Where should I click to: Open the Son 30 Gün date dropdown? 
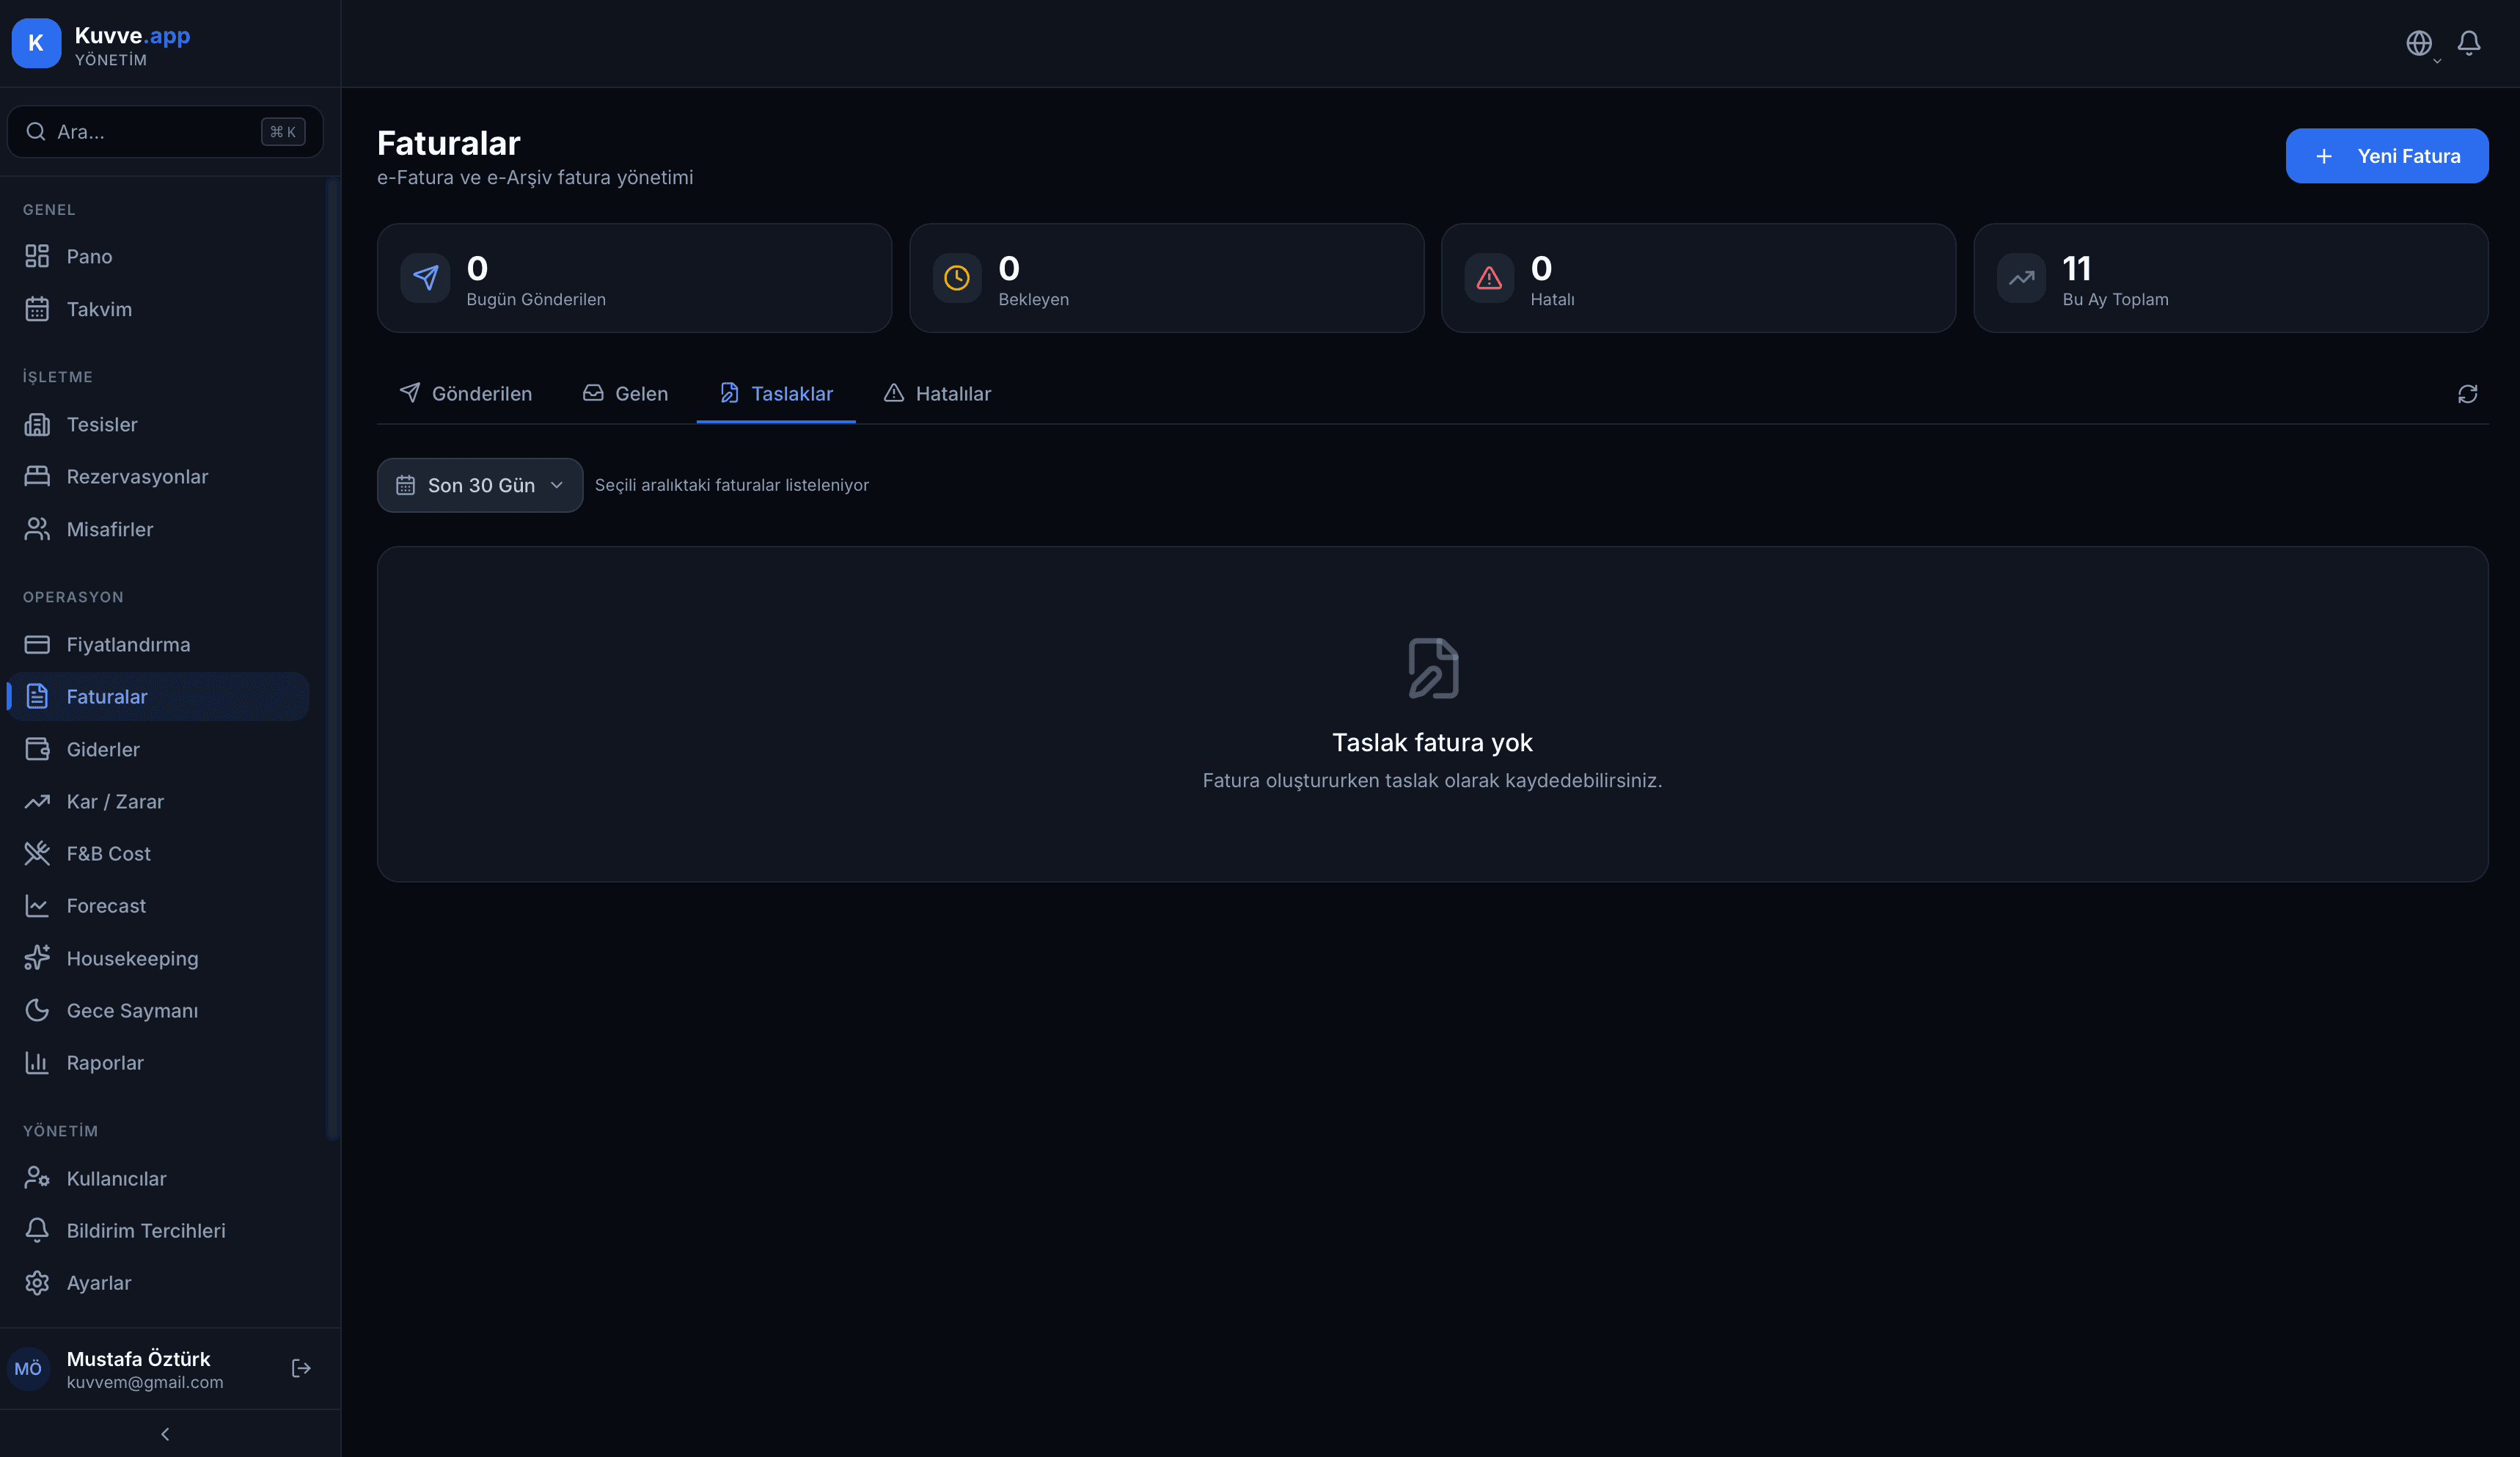tap(480, 485)
